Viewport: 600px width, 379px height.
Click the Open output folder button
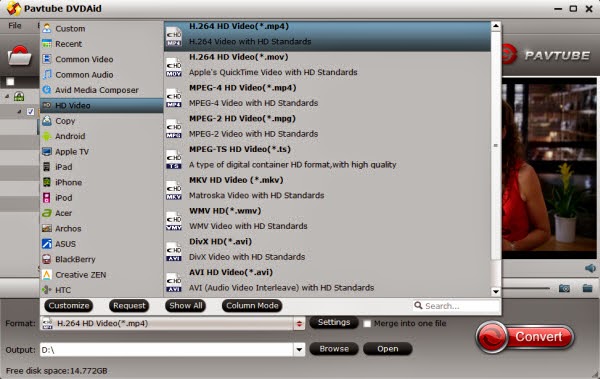tap(388, 349)
